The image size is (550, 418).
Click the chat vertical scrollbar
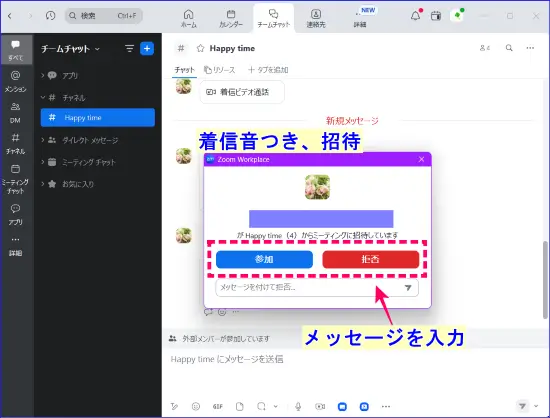[545, 280]
